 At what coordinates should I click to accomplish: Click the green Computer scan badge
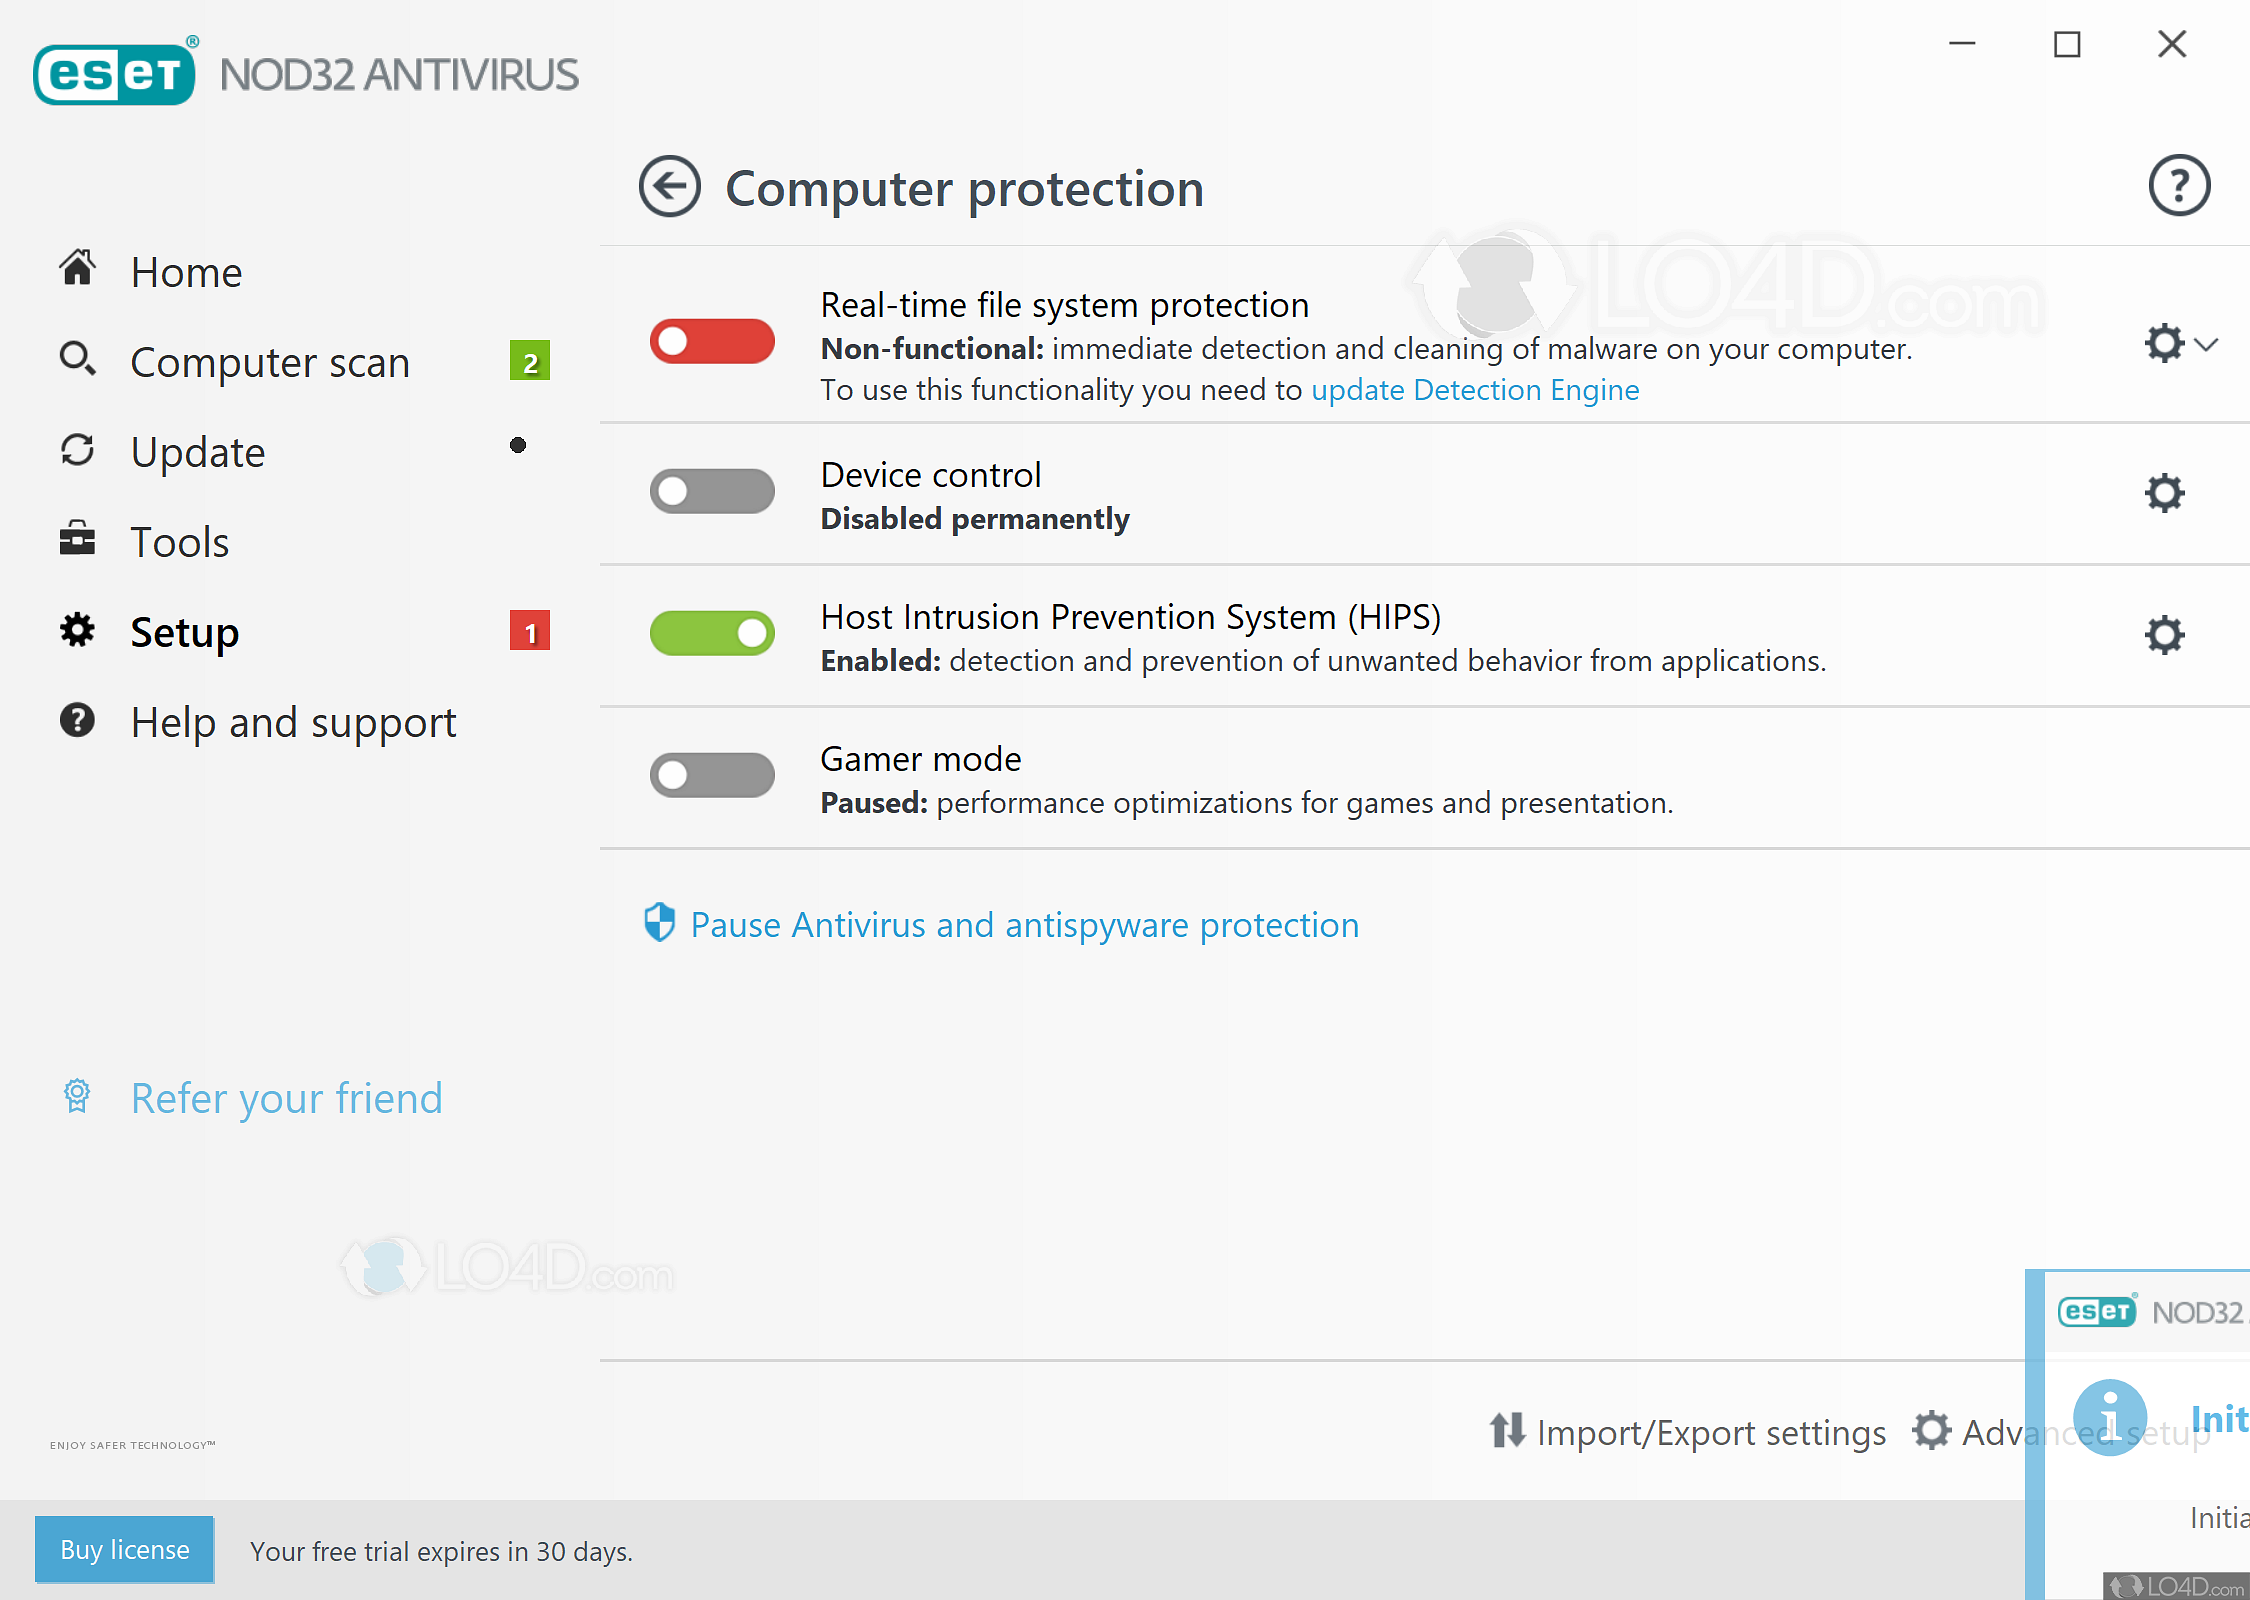click(x=530, y=362)
